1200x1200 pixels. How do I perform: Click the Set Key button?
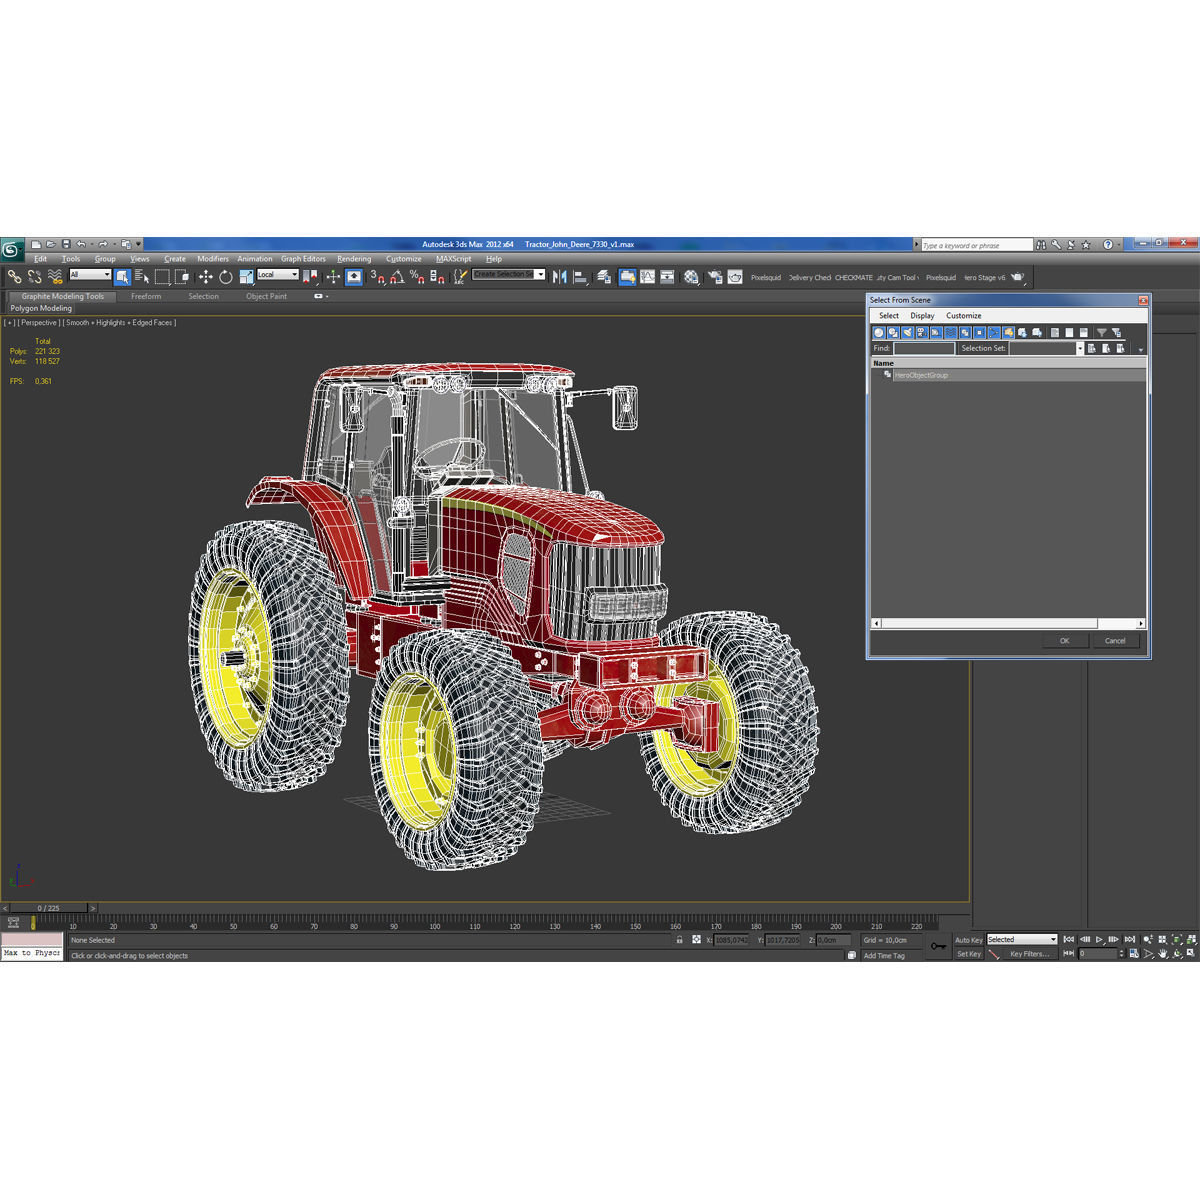click(x=969, y=954)
